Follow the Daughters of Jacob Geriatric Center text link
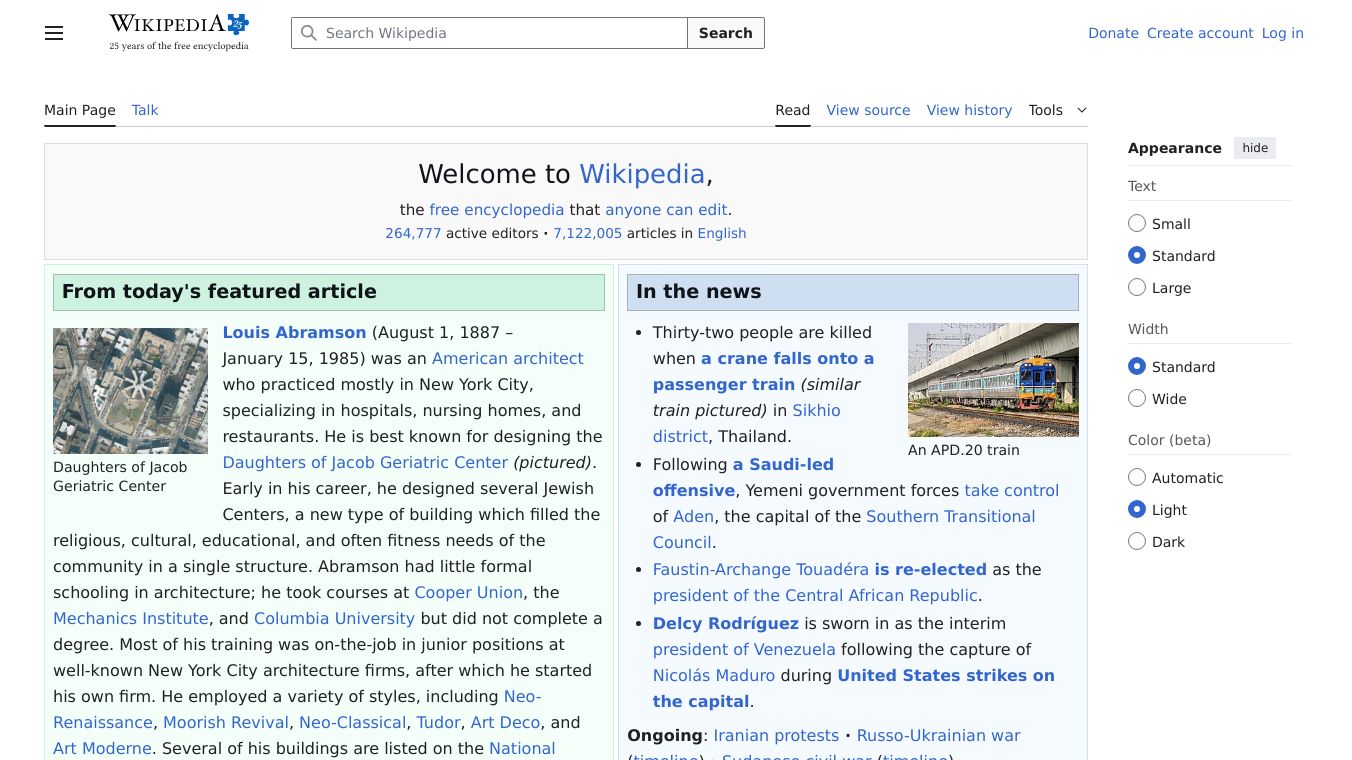Viewport: 1352px width, 760px height. [365, 462]
